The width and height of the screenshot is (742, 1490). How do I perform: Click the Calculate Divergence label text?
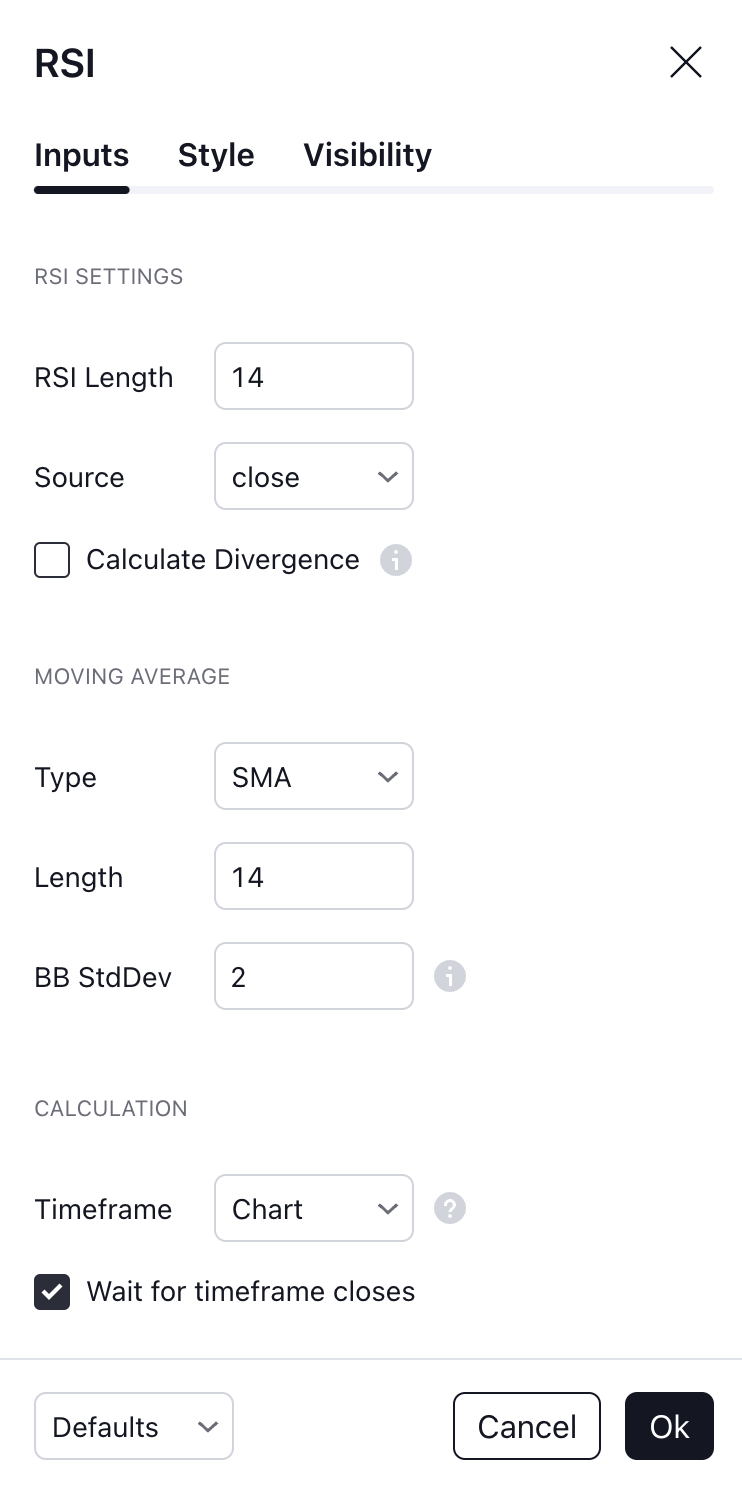tap(223, 560)
